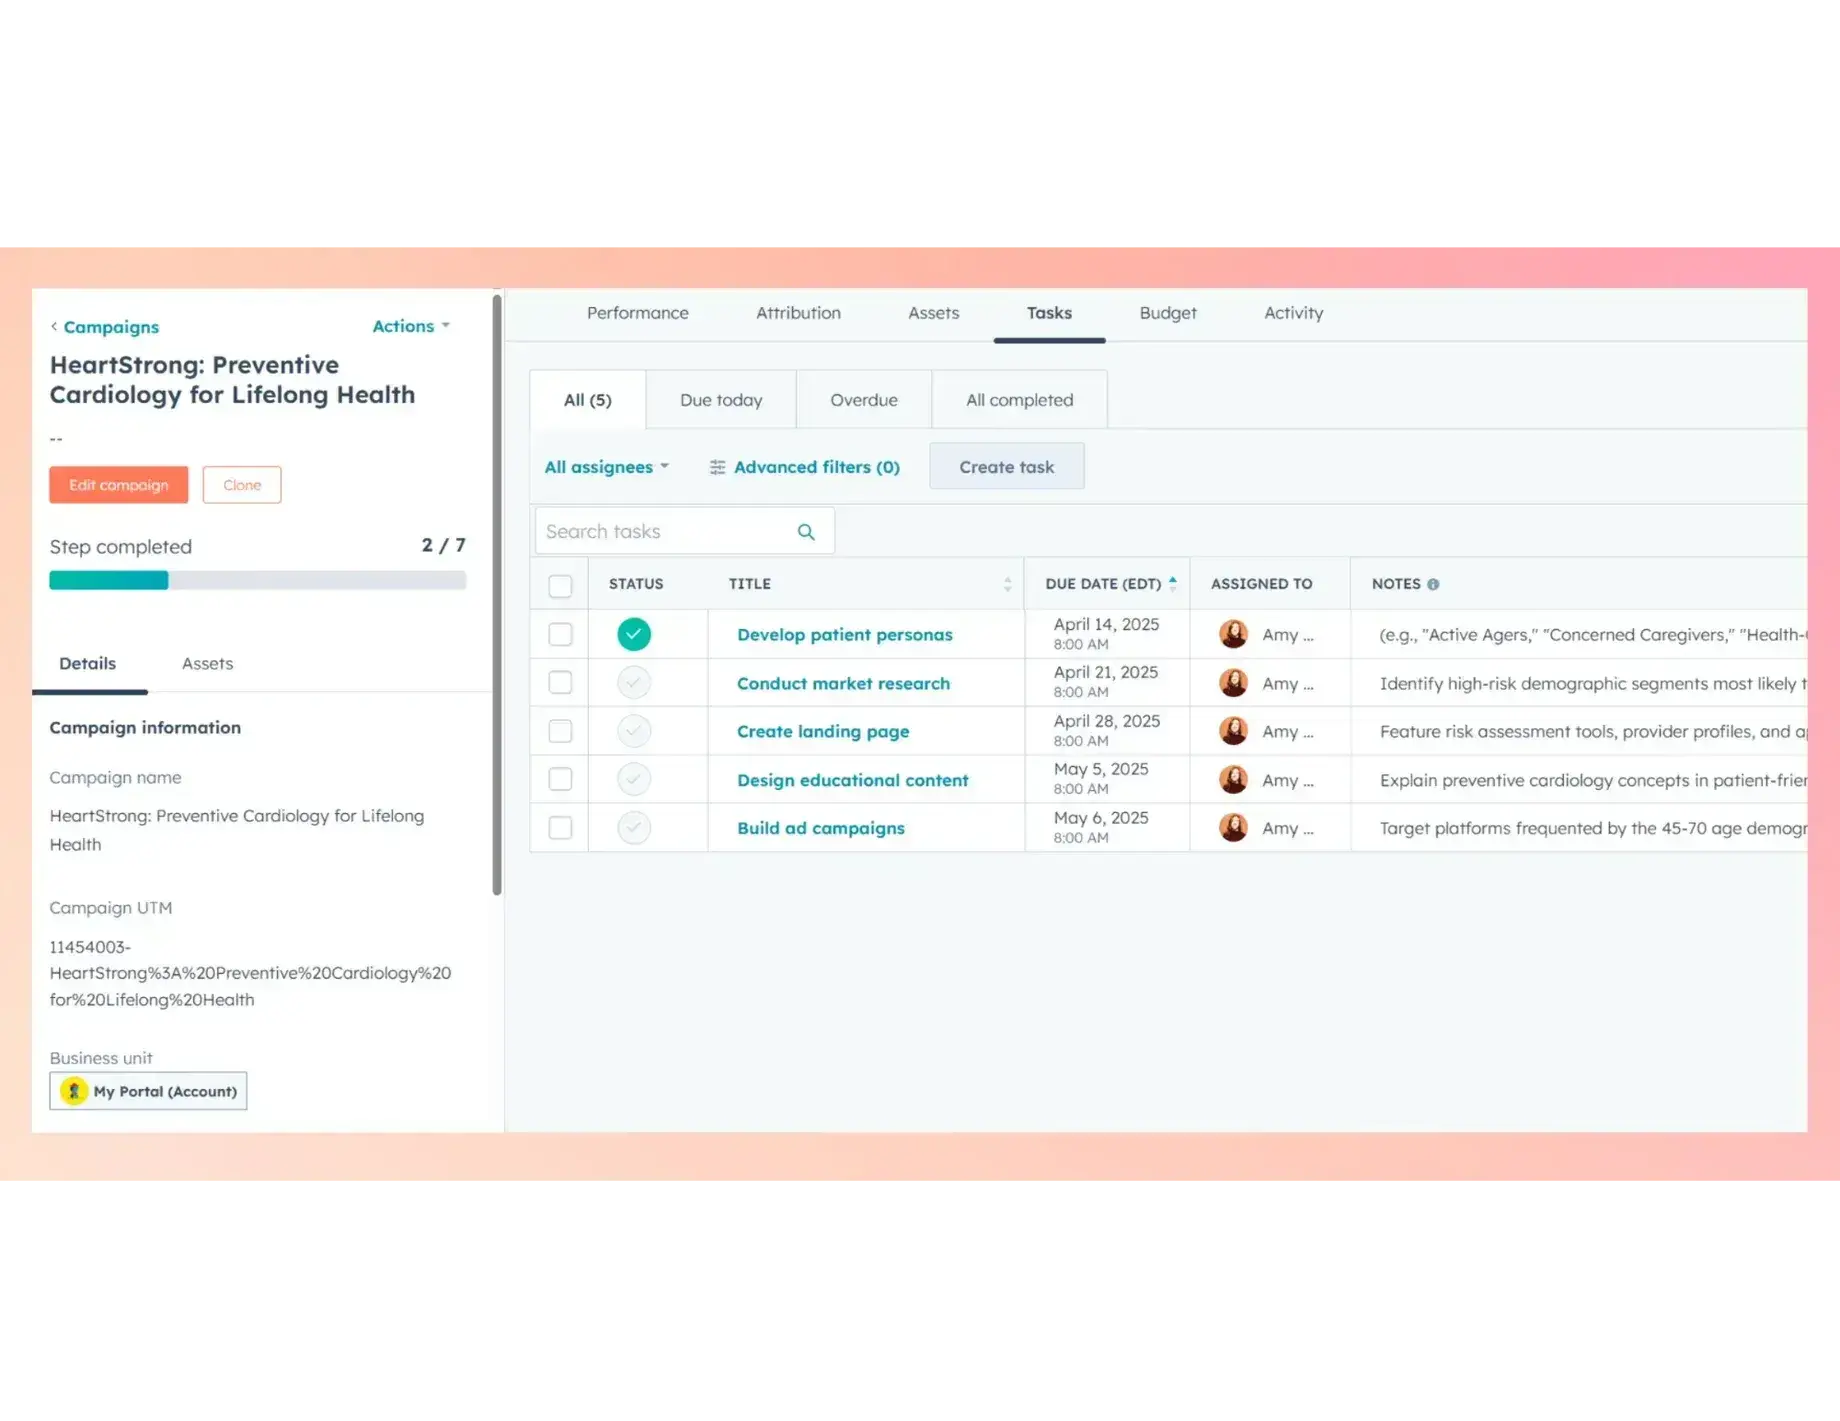
Task: Switch to the Budget tab
Action: coord(1167,313)
